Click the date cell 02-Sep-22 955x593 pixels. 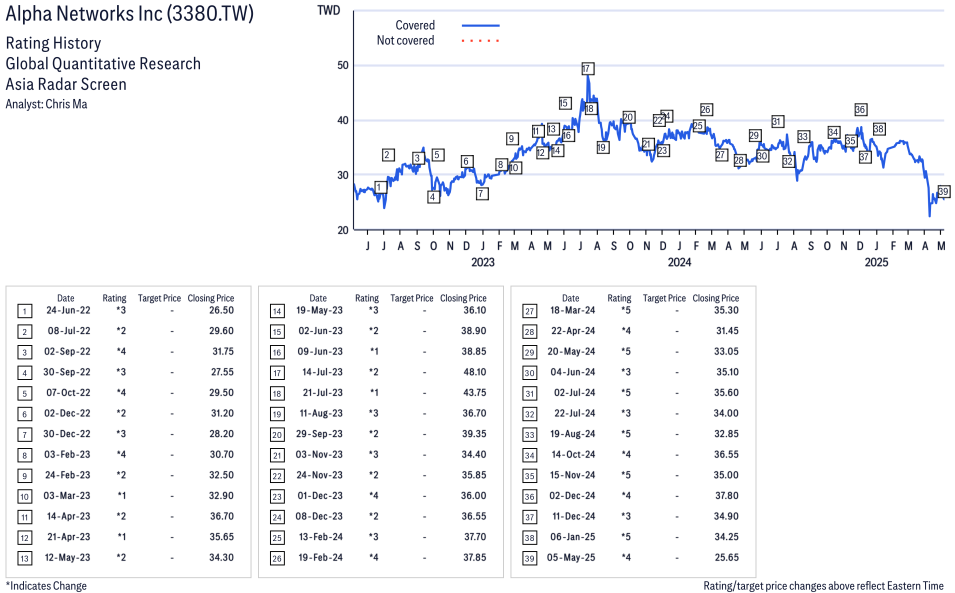coord(67,352)
